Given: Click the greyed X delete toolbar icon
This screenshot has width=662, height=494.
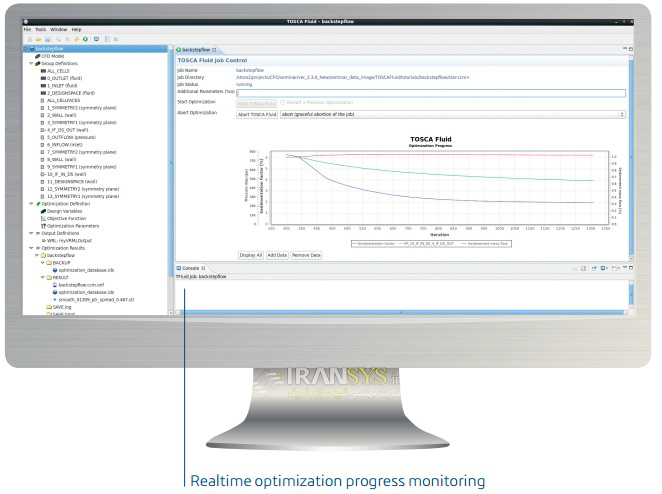Looking at the screenshot, I should [68, 39].
